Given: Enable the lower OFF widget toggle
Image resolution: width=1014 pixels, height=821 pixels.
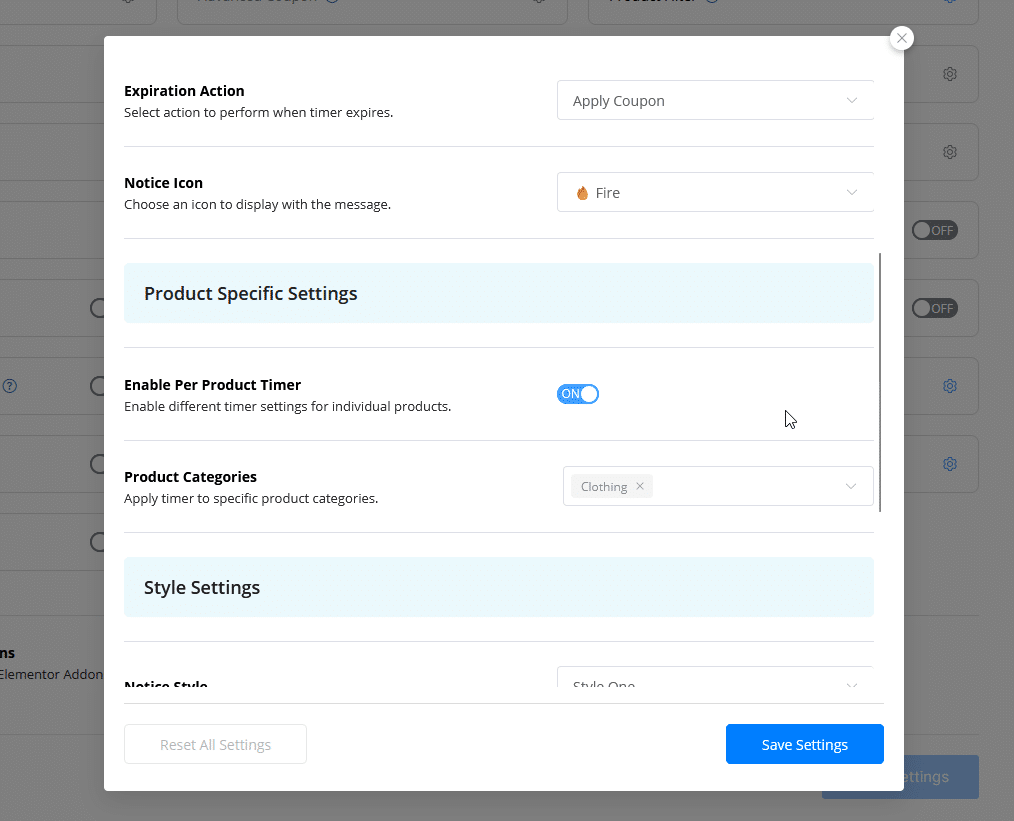Looking at the screenshot, I should click(x=934, y=308).
